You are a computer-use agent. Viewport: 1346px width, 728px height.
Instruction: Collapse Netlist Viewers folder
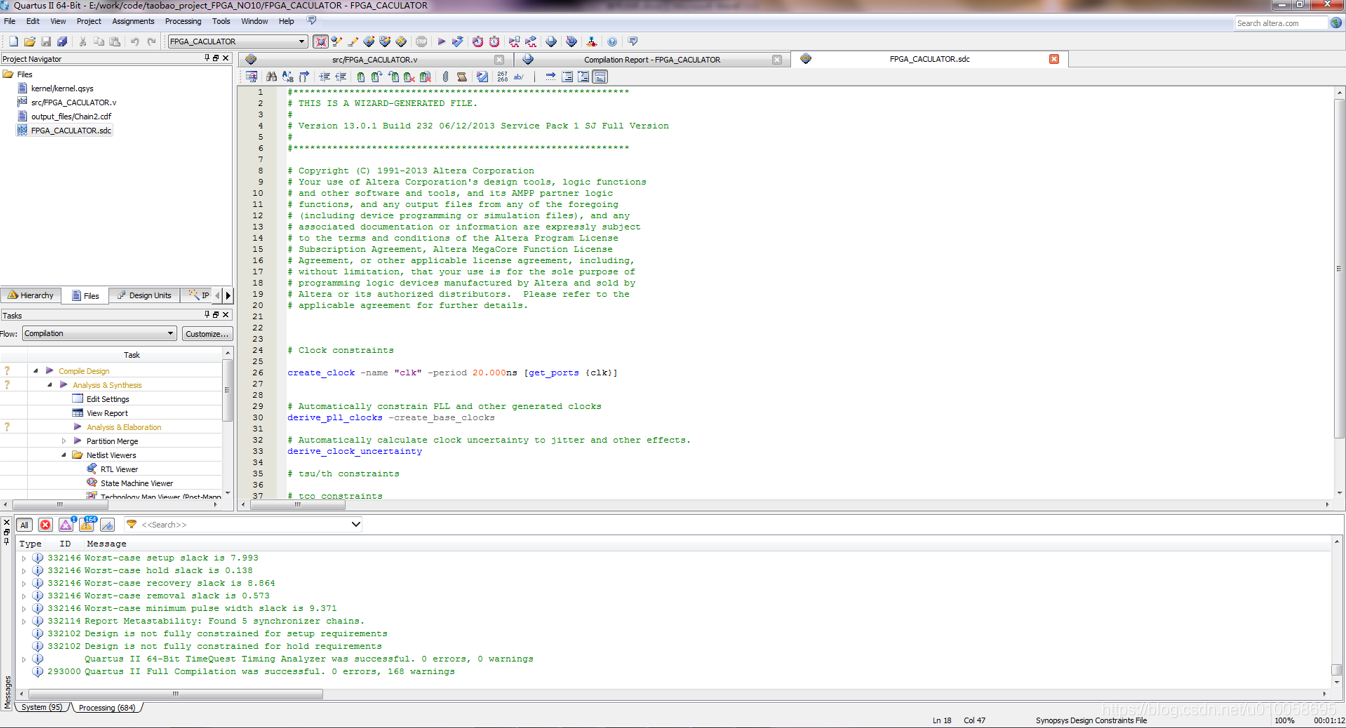64,455
